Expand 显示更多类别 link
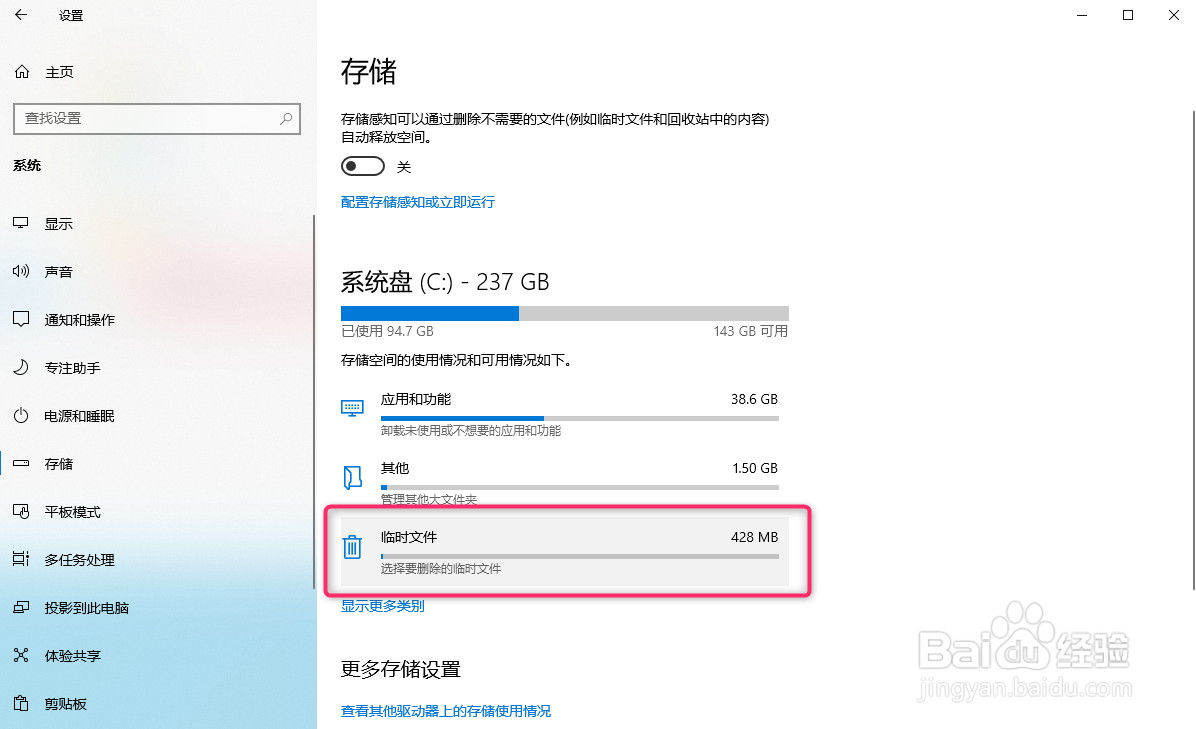The height and width of the screenshot is (729, 1196). click(383, 606)
